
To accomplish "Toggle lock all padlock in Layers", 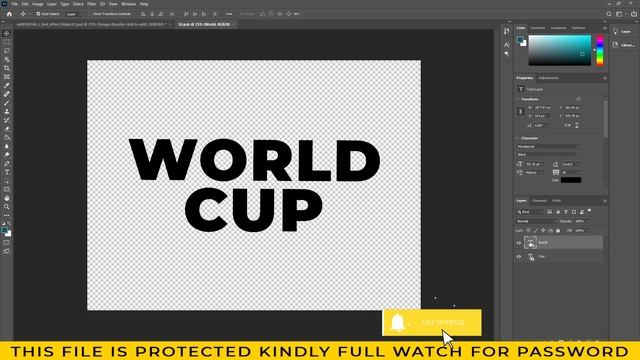I will (x=558, y=231).
